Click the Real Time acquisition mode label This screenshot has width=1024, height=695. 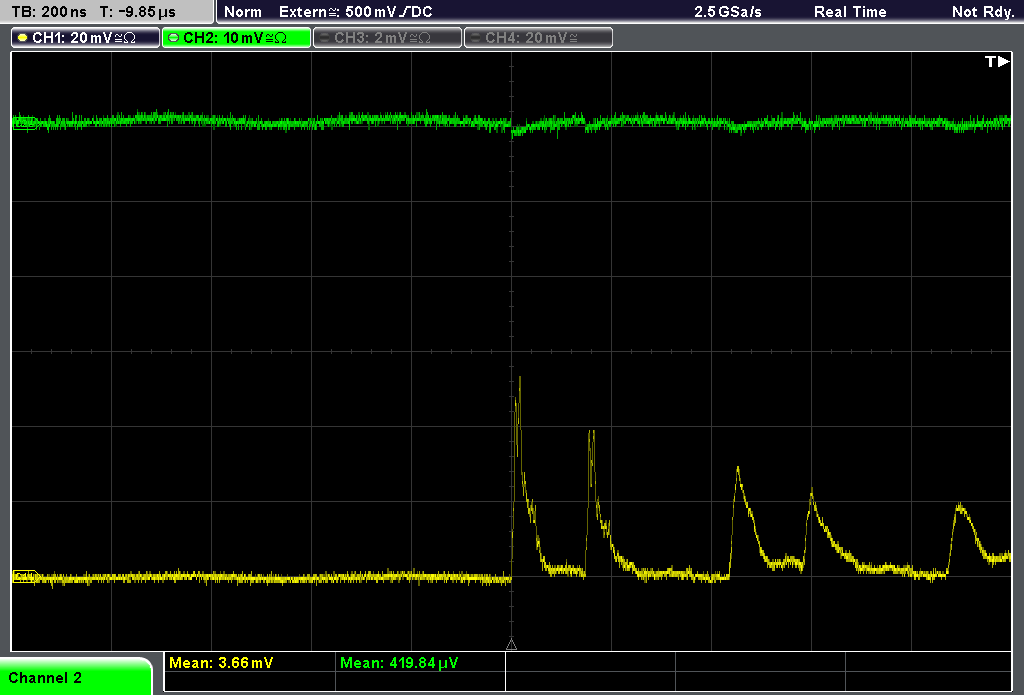(x=850, y=12)
